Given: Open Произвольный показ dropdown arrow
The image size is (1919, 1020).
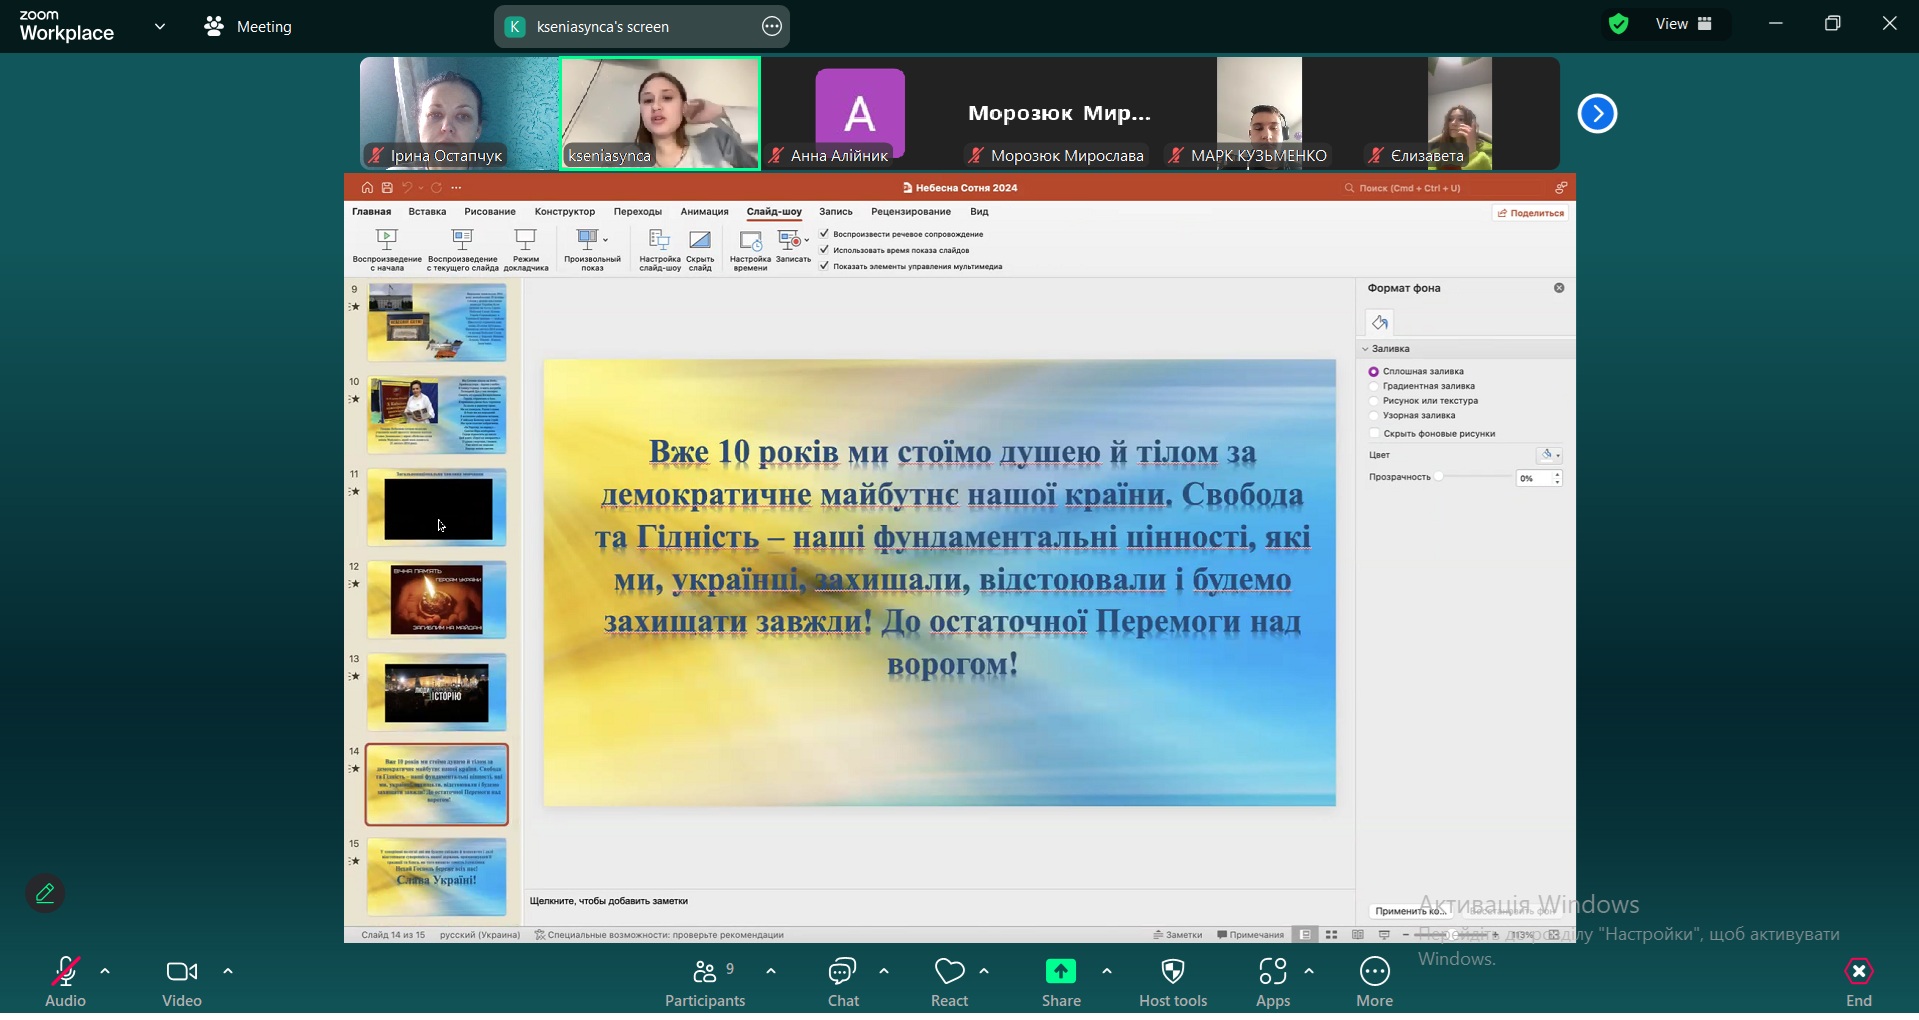Looking at the screenshot, I should tap(606, 241).
